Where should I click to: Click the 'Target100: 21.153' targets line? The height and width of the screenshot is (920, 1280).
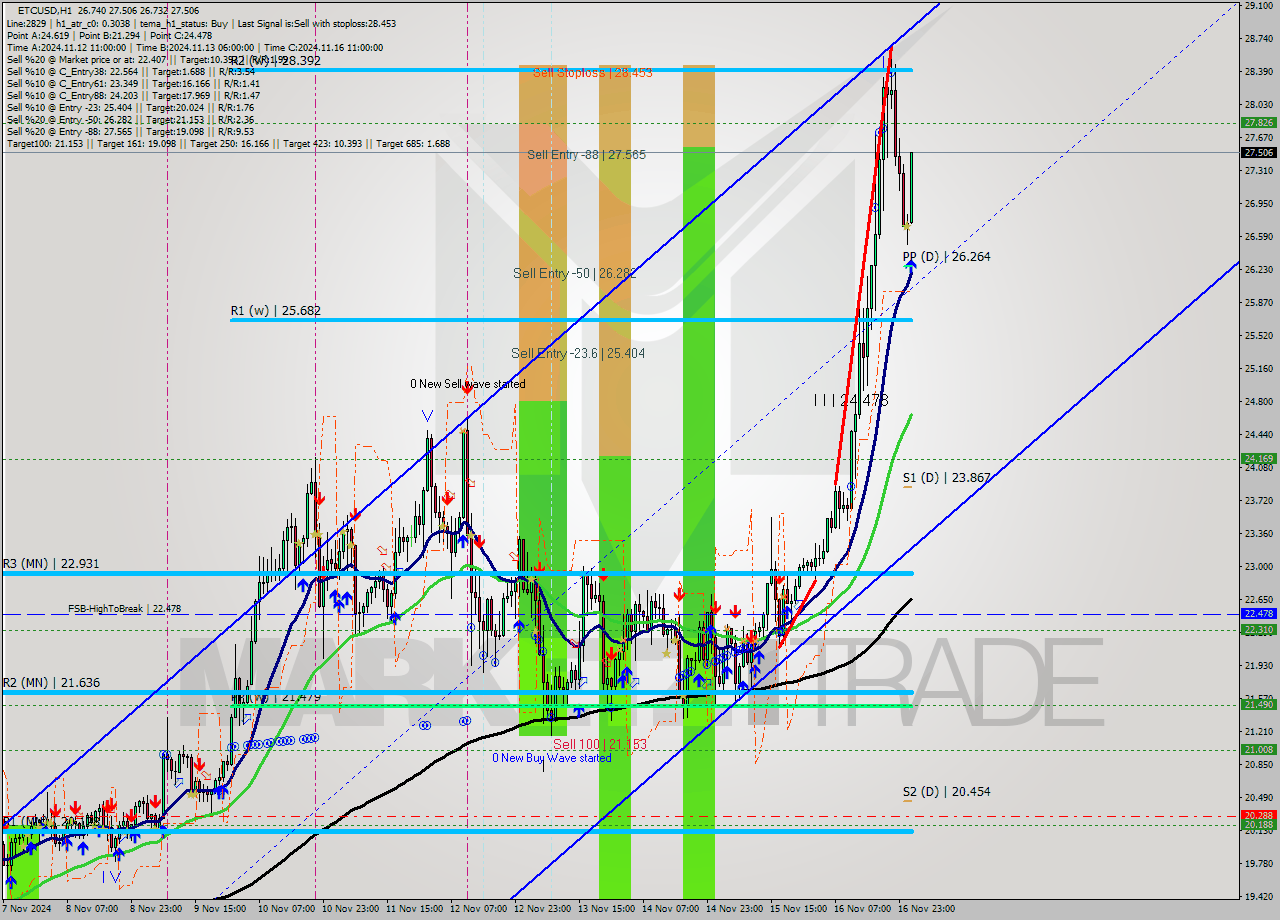[228, 143]
